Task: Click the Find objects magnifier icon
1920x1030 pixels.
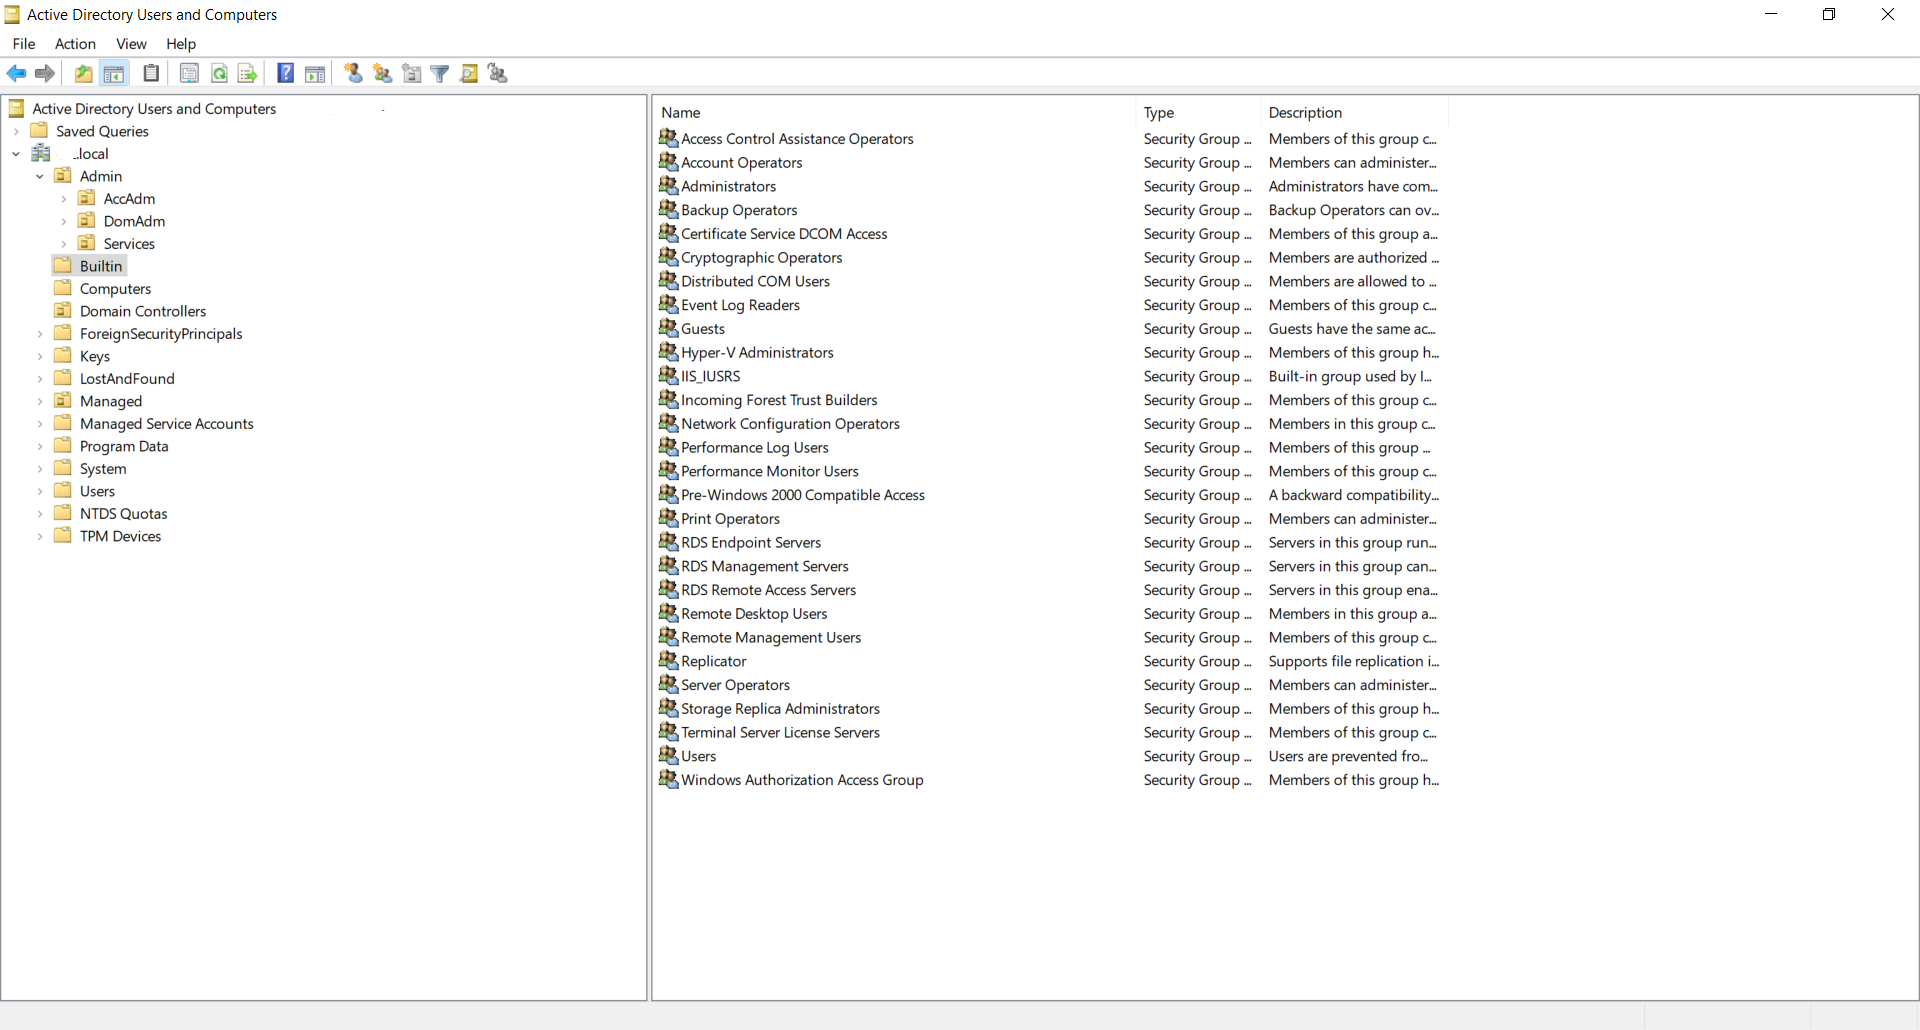Action: pyautogui.click(x=469, y=73)
